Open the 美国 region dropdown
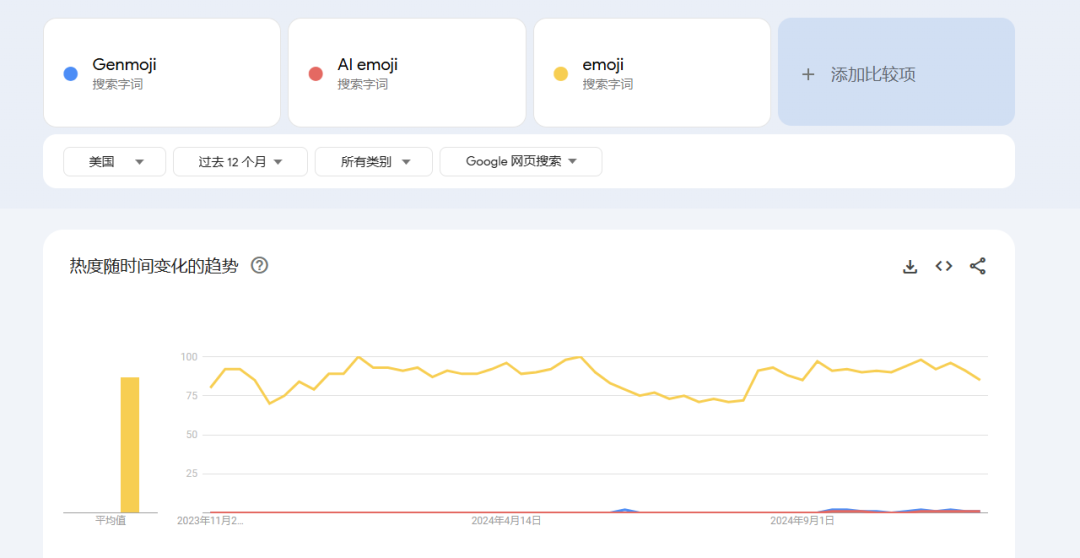This screenshot has height=558, width=1080. pyautogui.click(x=114, y=161)
